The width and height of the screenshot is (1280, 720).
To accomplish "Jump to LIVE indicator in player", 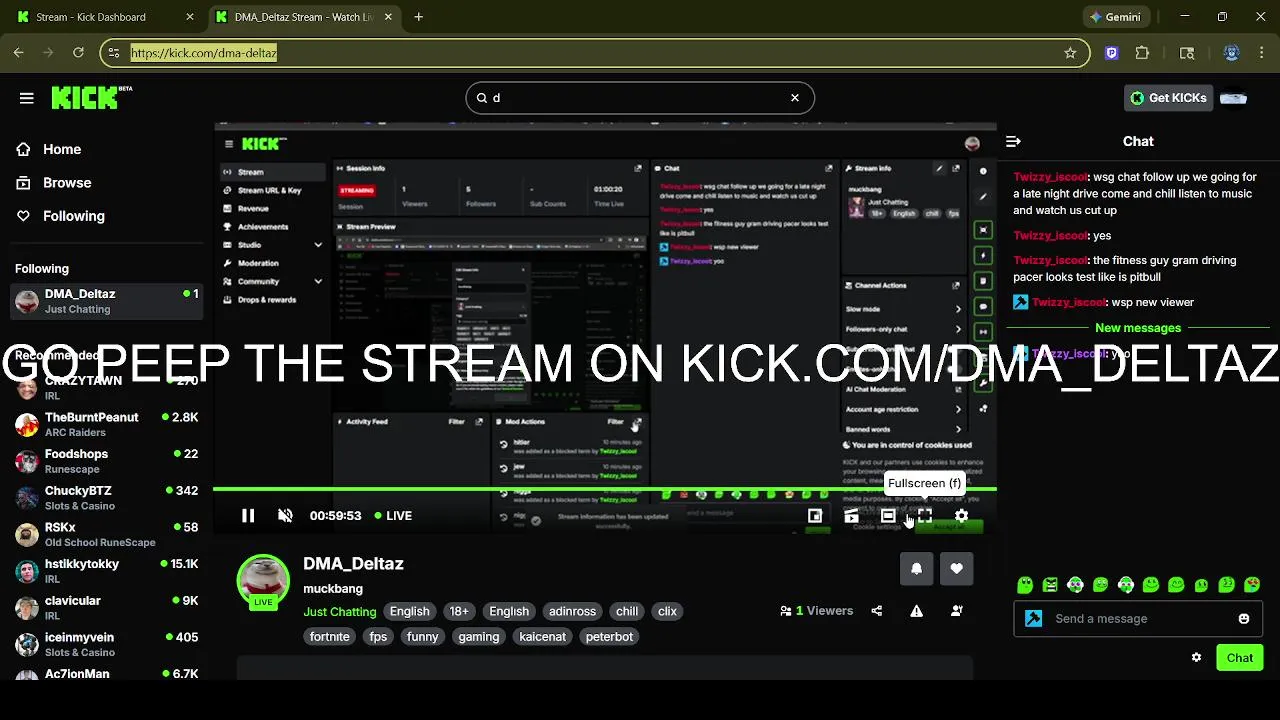I will pos(393,516).
